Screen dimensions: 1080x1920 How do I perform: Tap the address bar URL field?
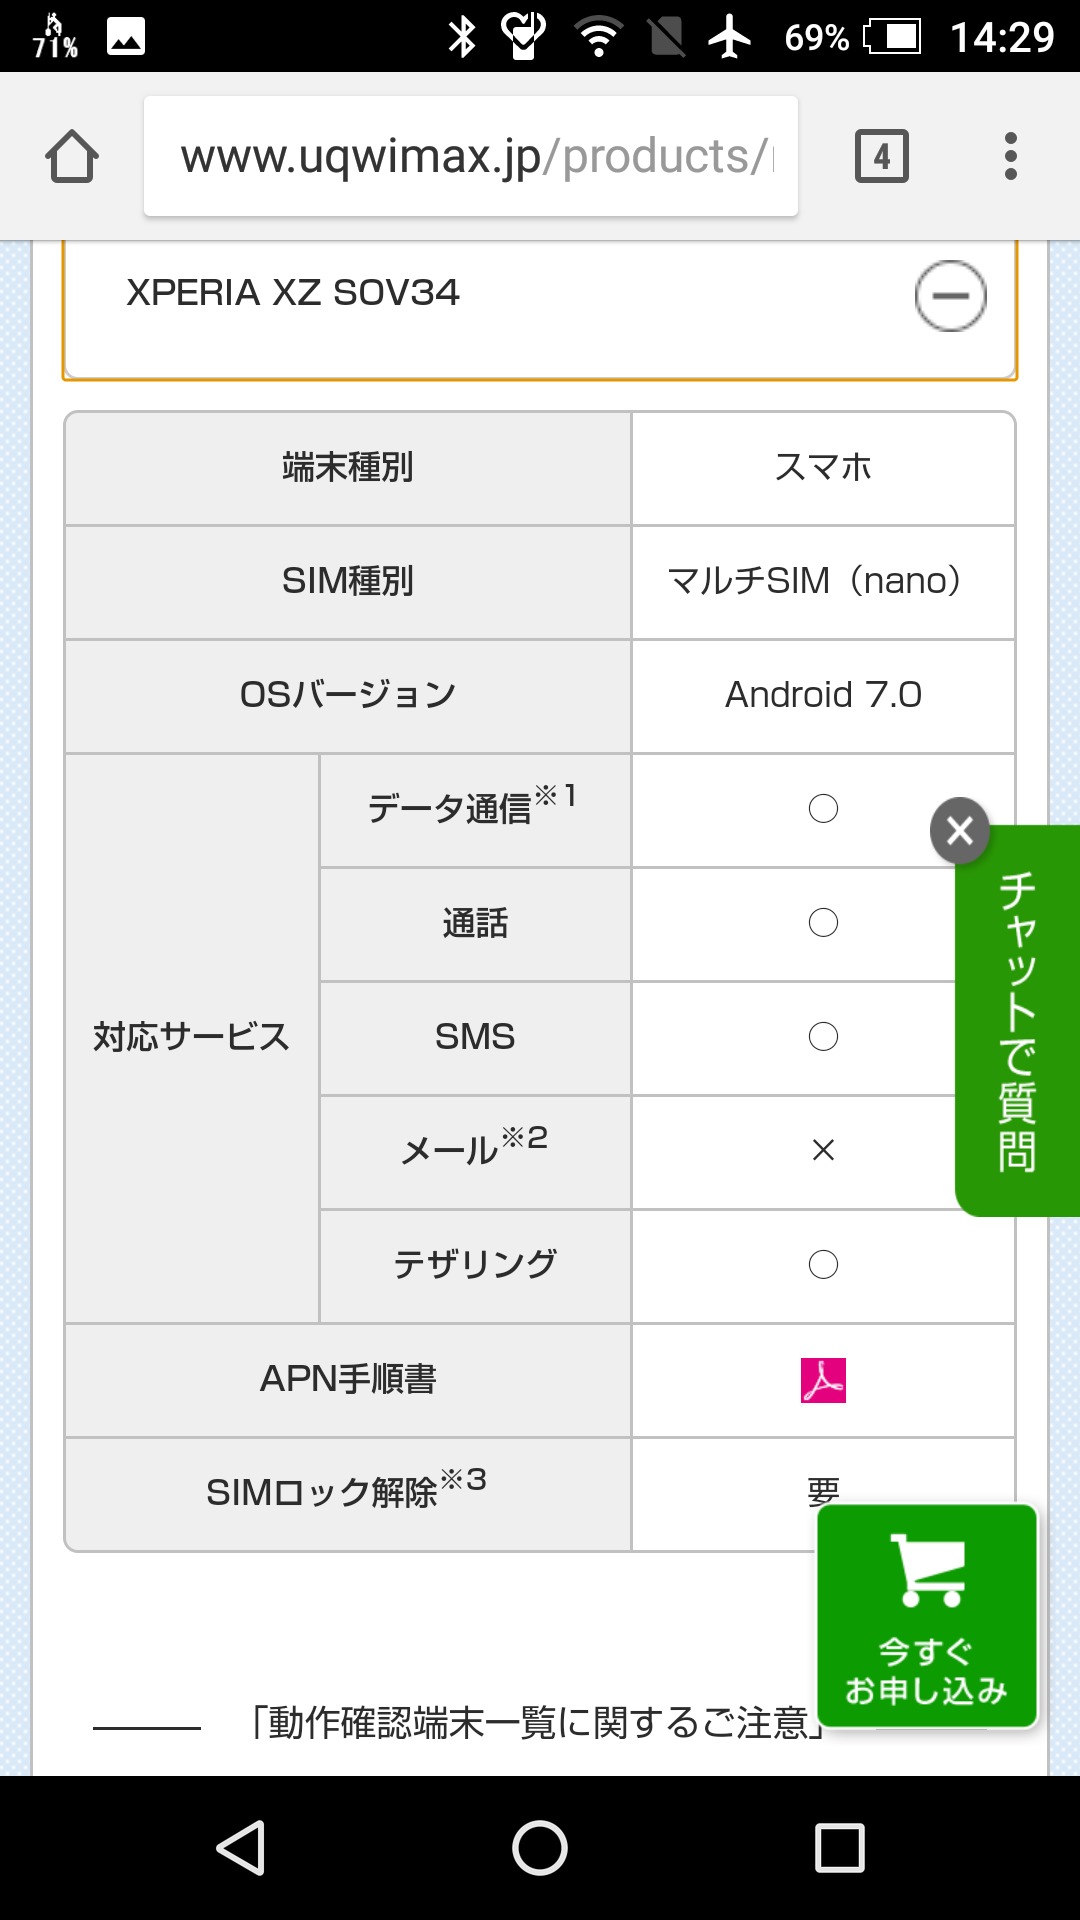[x=470, y=157]
